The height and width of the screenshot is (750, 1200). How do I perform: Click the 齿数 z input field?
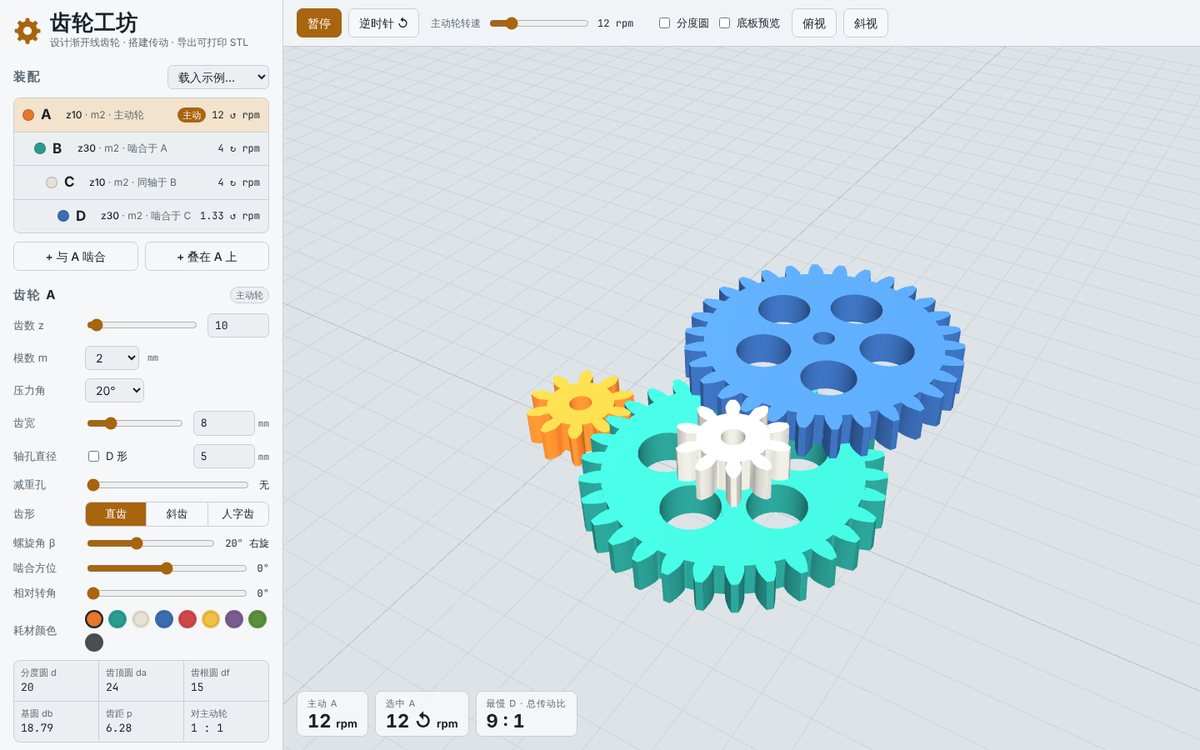click(238, 325)
